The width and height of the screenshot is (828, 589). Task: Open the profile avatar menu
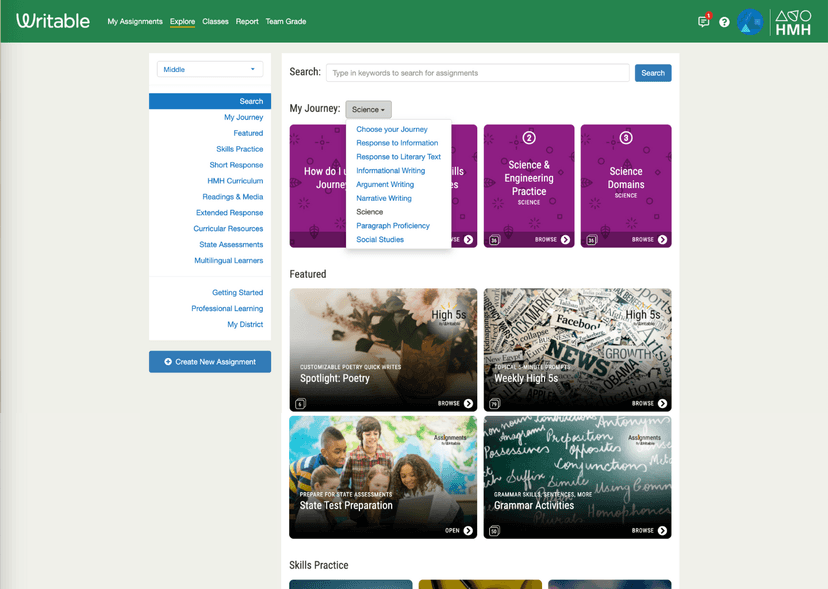[748, 21]
